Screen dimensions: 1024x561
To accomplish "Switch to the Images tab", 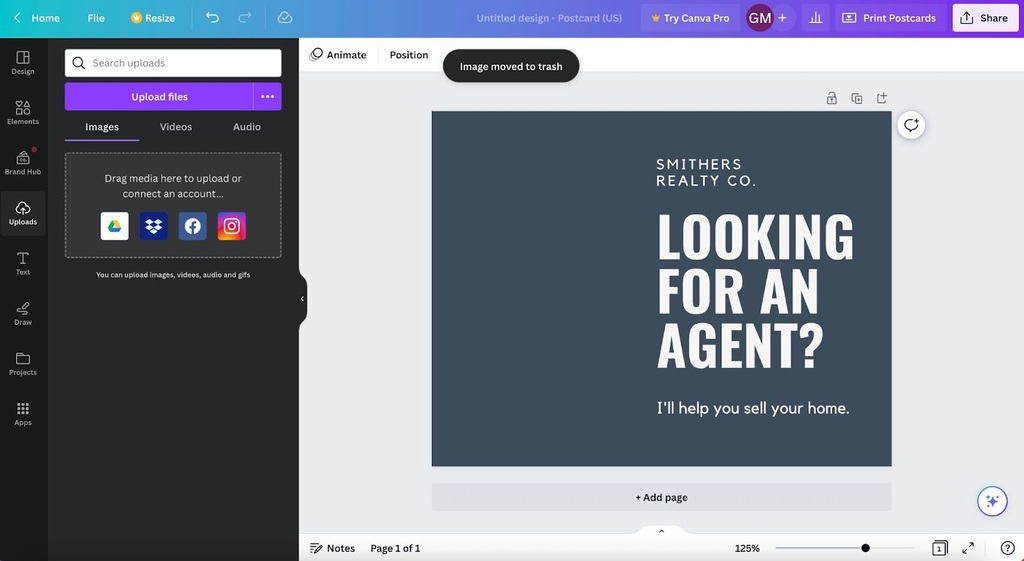I will click(x=102, y=127).
